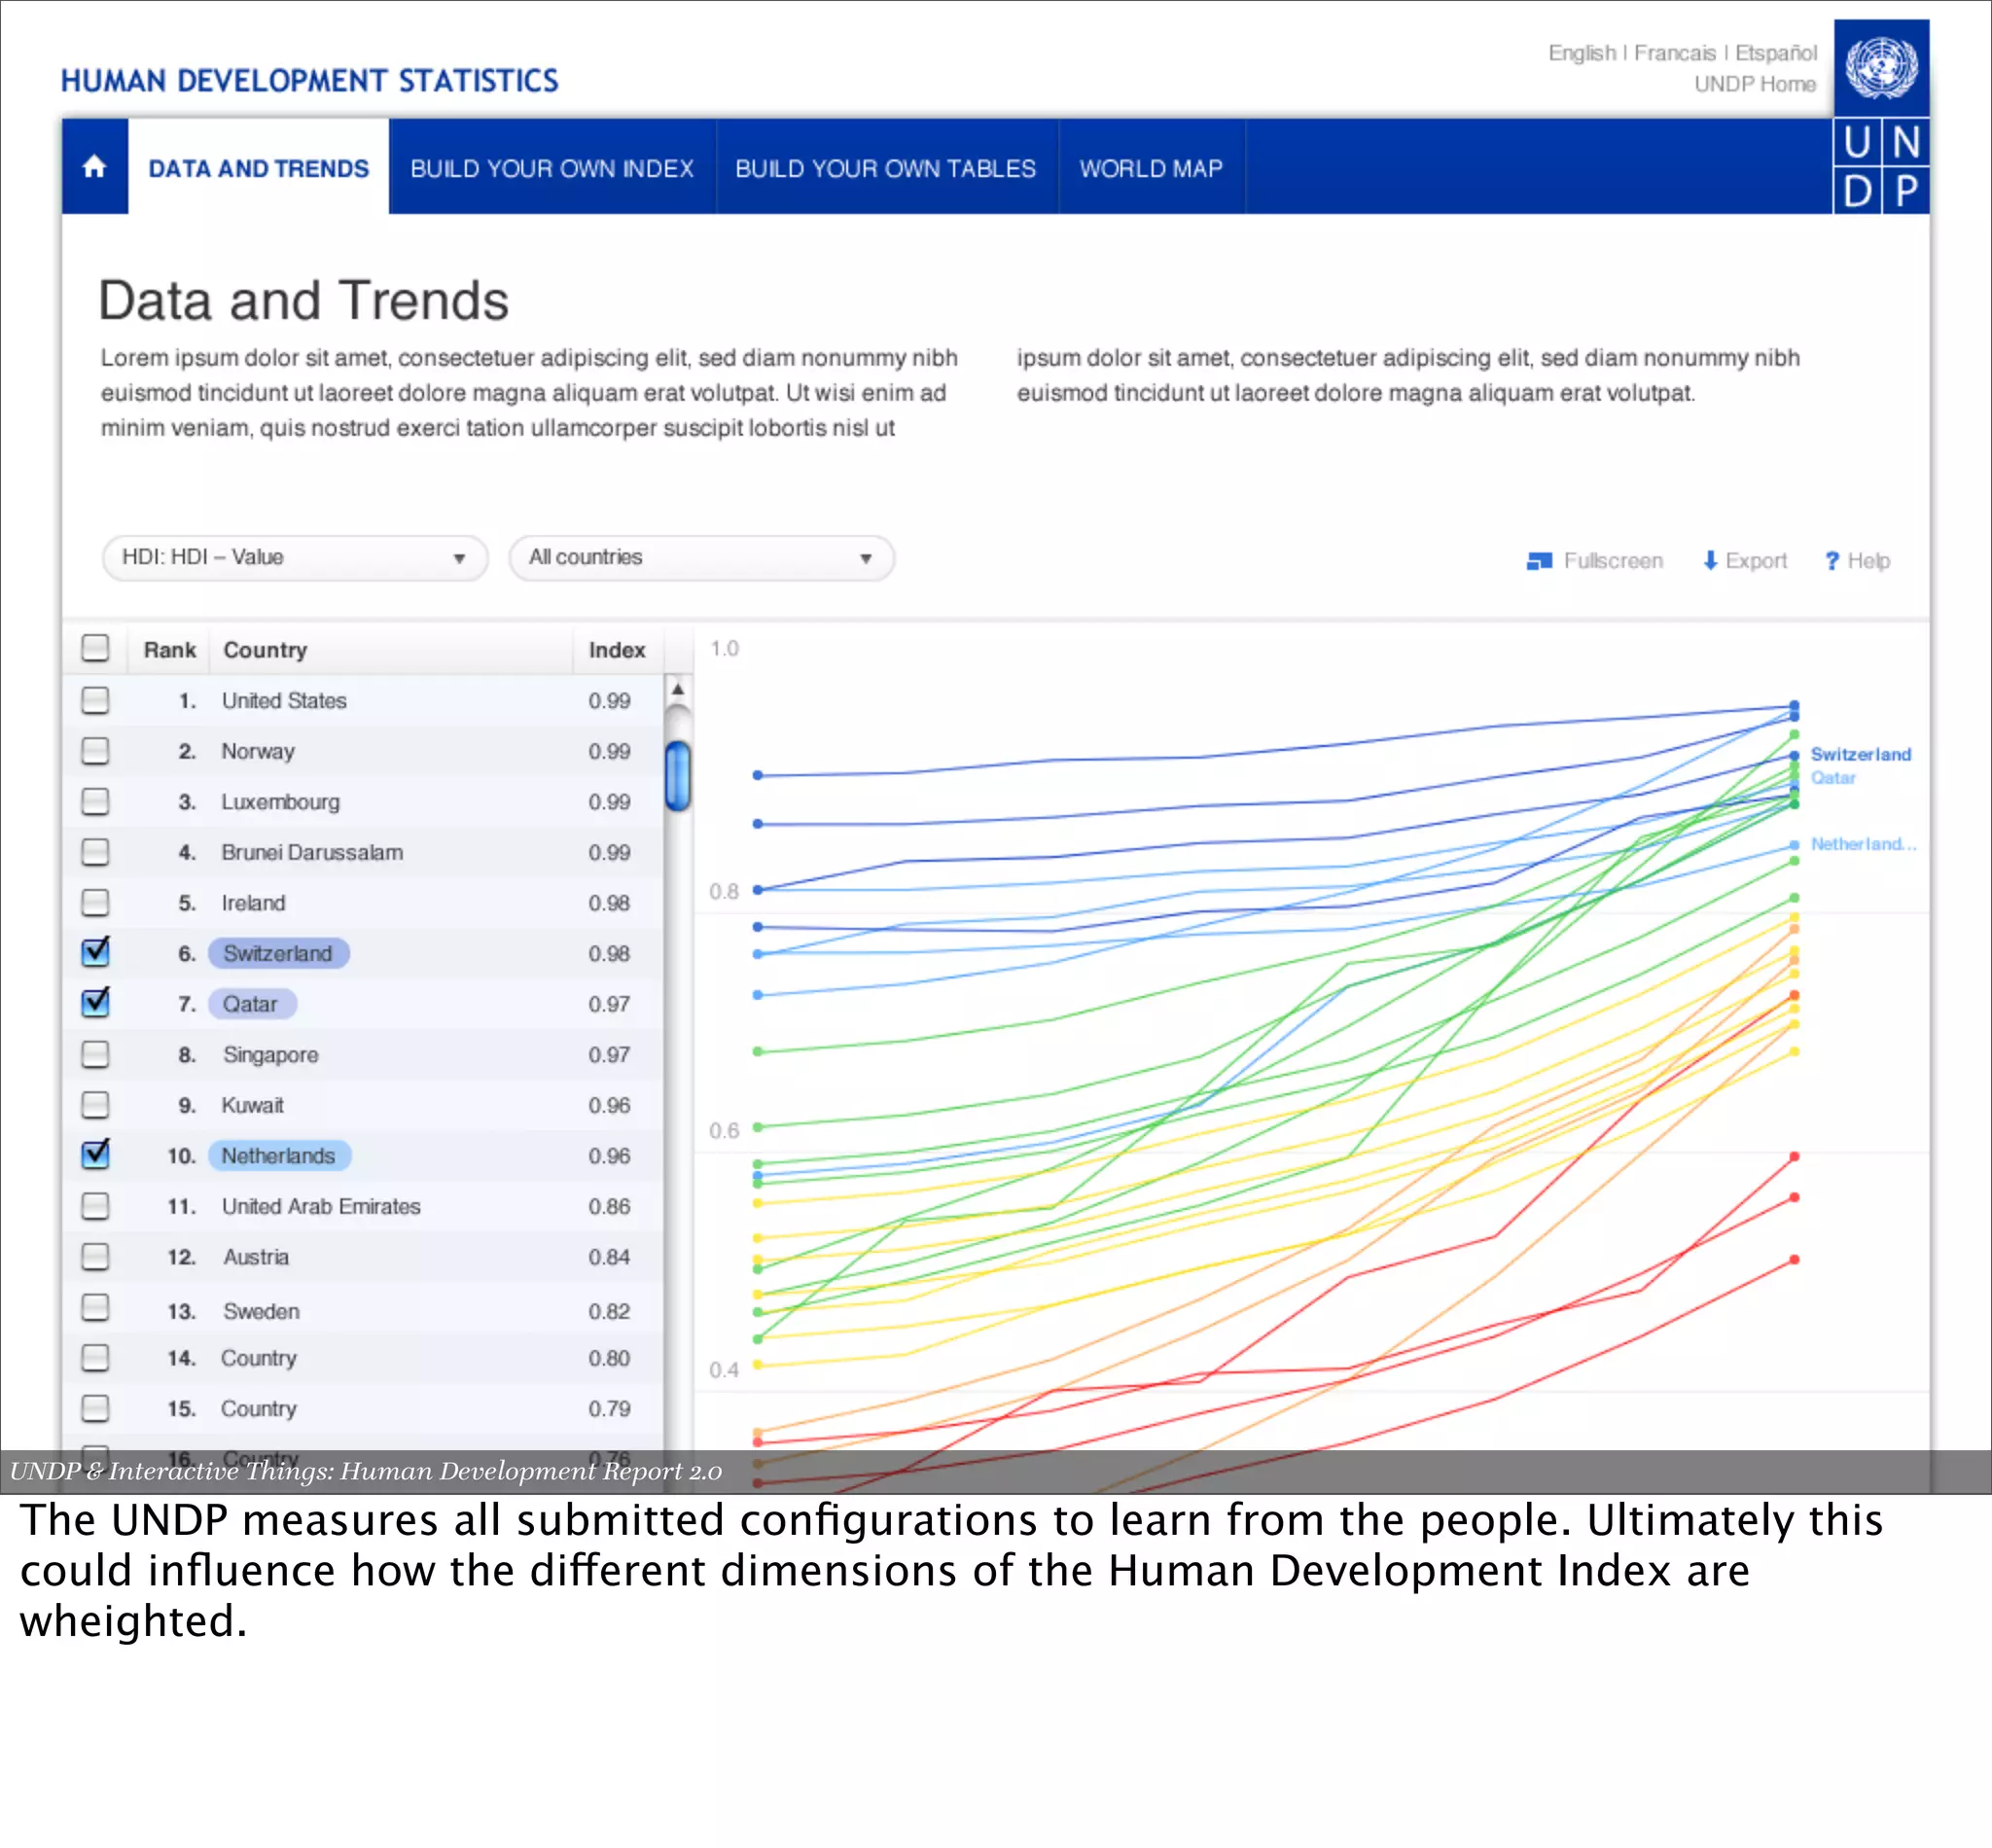Check the Norway row checkbox

(x=95, y=750)
